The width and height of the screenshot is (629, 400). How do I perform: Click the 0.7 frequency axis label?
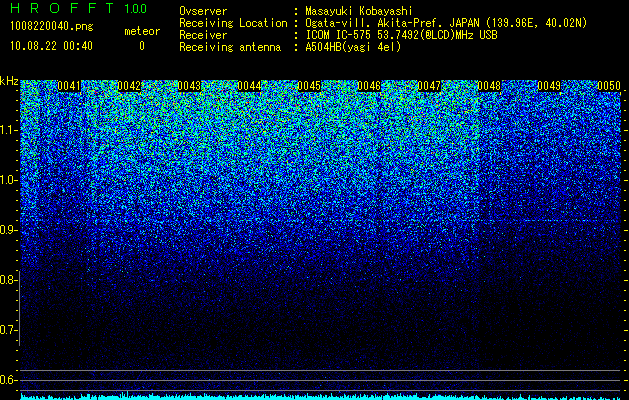point(8,330)
